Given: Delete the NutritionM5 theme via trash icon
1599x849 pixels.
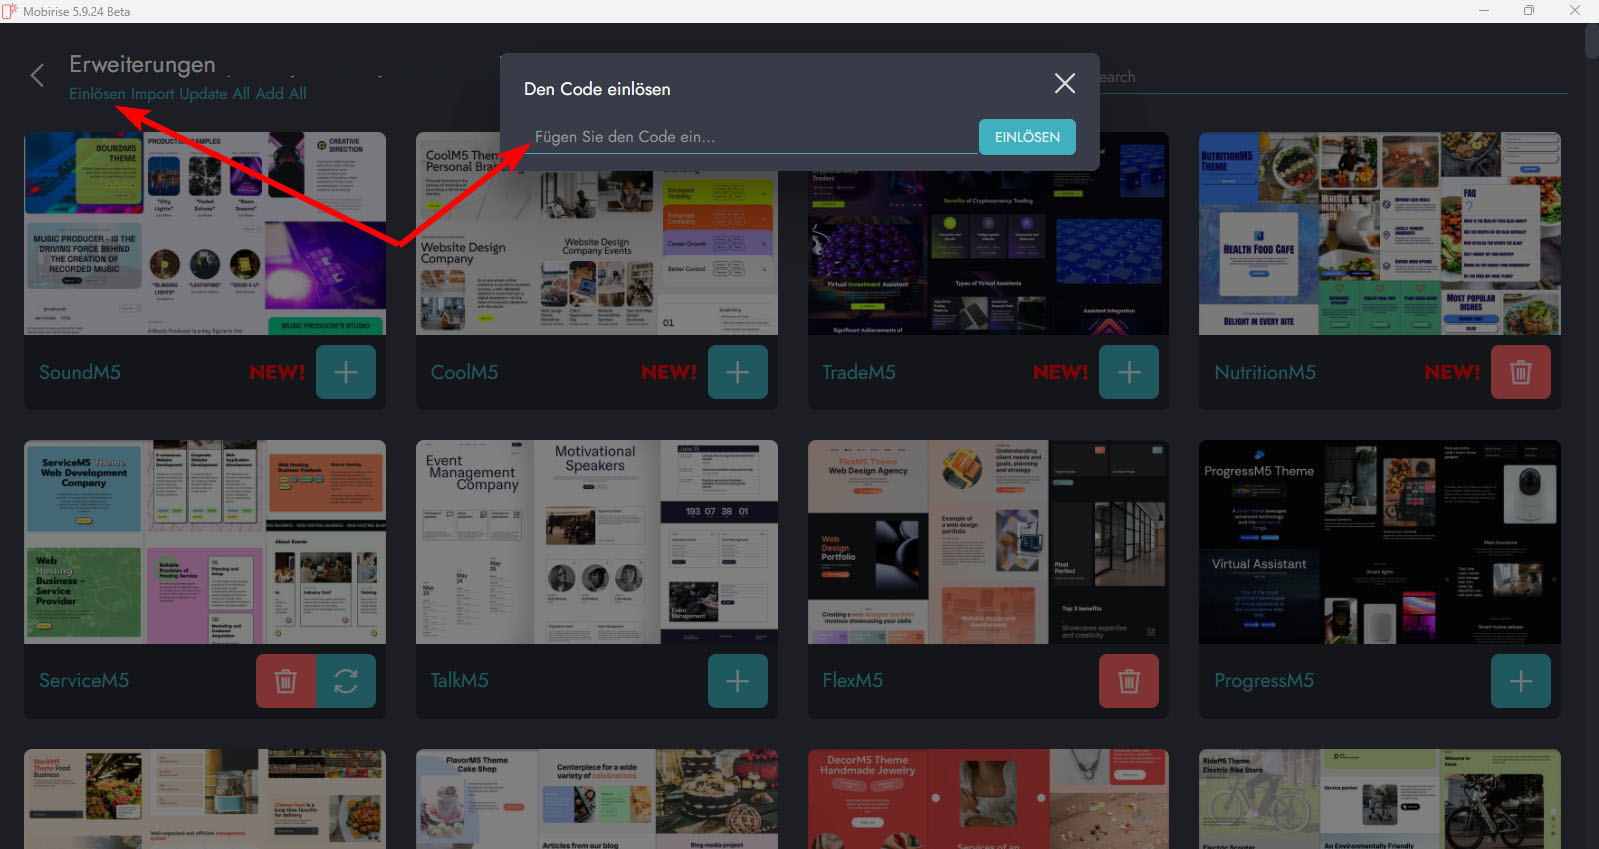Looking at the screenshot, I should (x=1520, y=372).
